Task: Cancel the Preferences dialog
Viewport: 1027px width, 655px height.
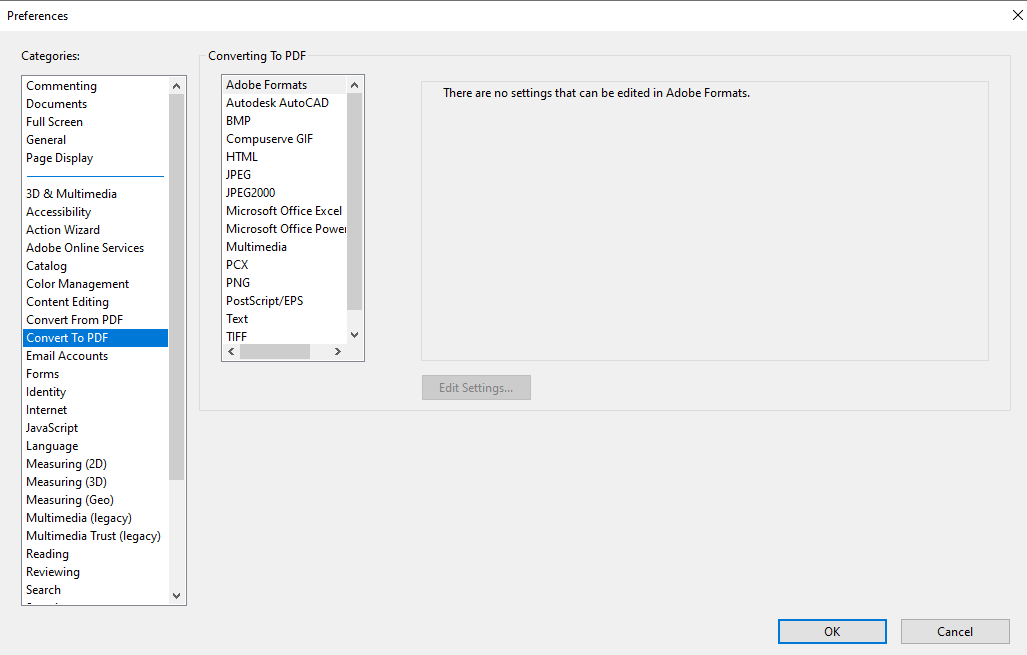Action: coord(955,631)
